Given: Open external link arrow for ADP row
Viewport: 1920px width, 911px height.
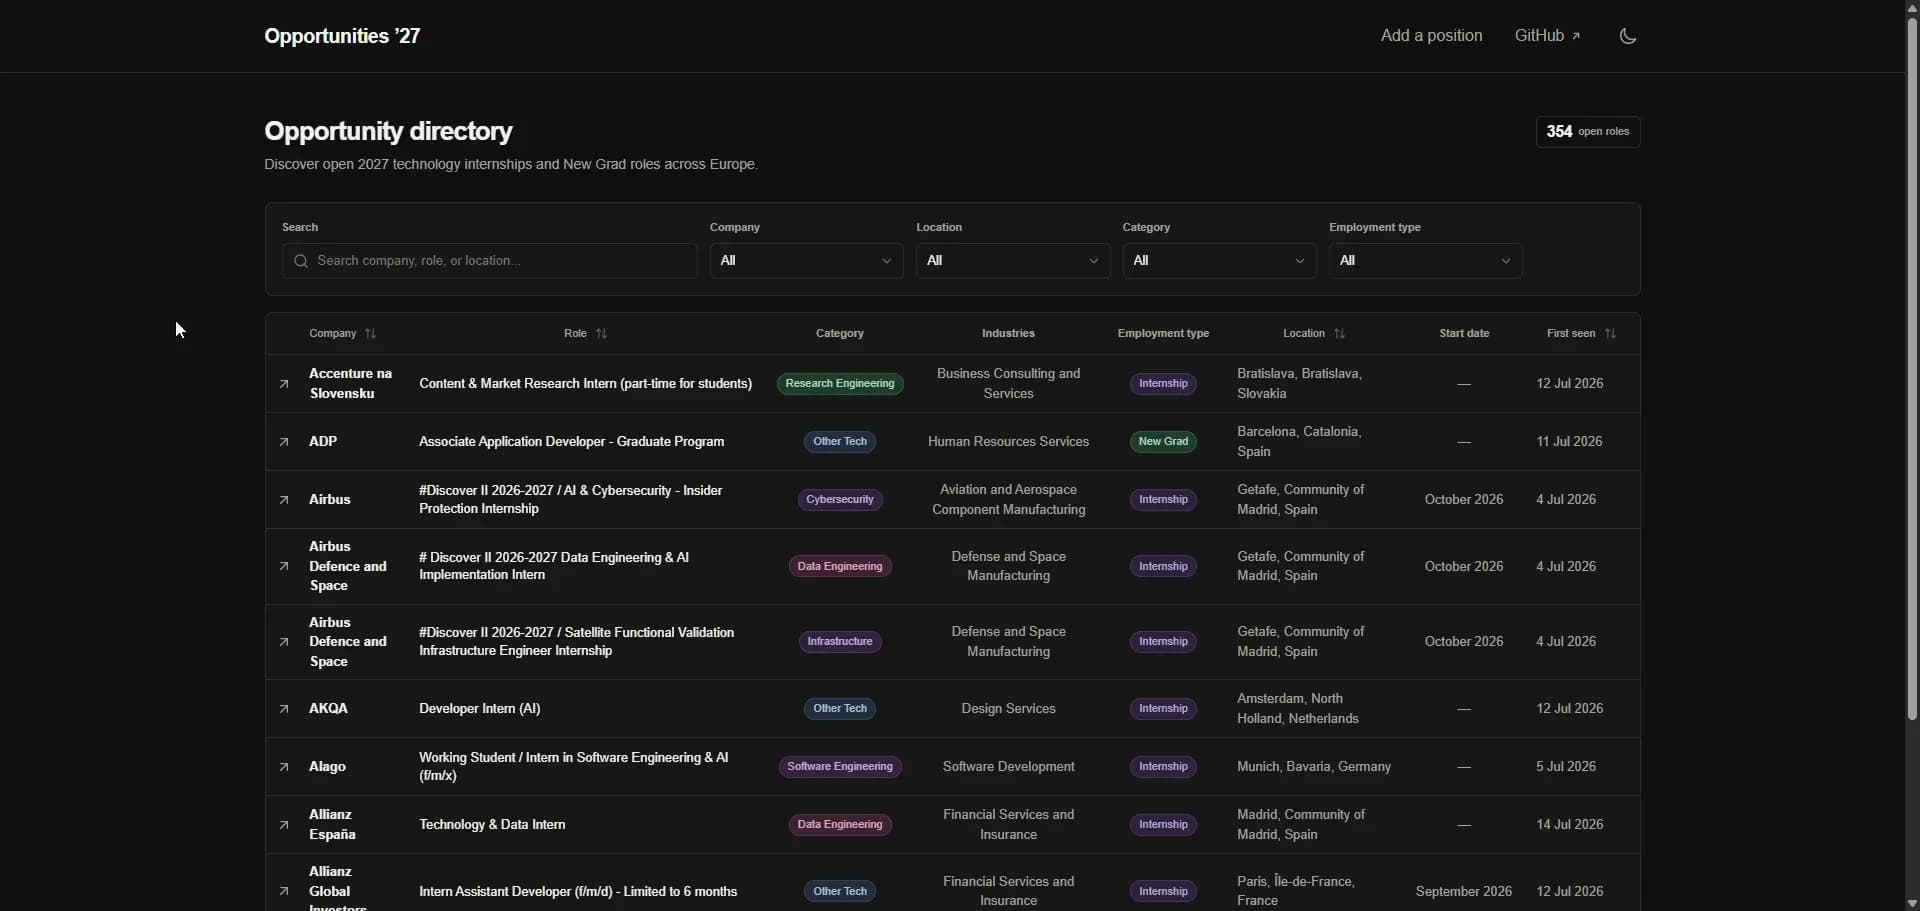Looking at the screenshot, I should click(x=284, y=442).
